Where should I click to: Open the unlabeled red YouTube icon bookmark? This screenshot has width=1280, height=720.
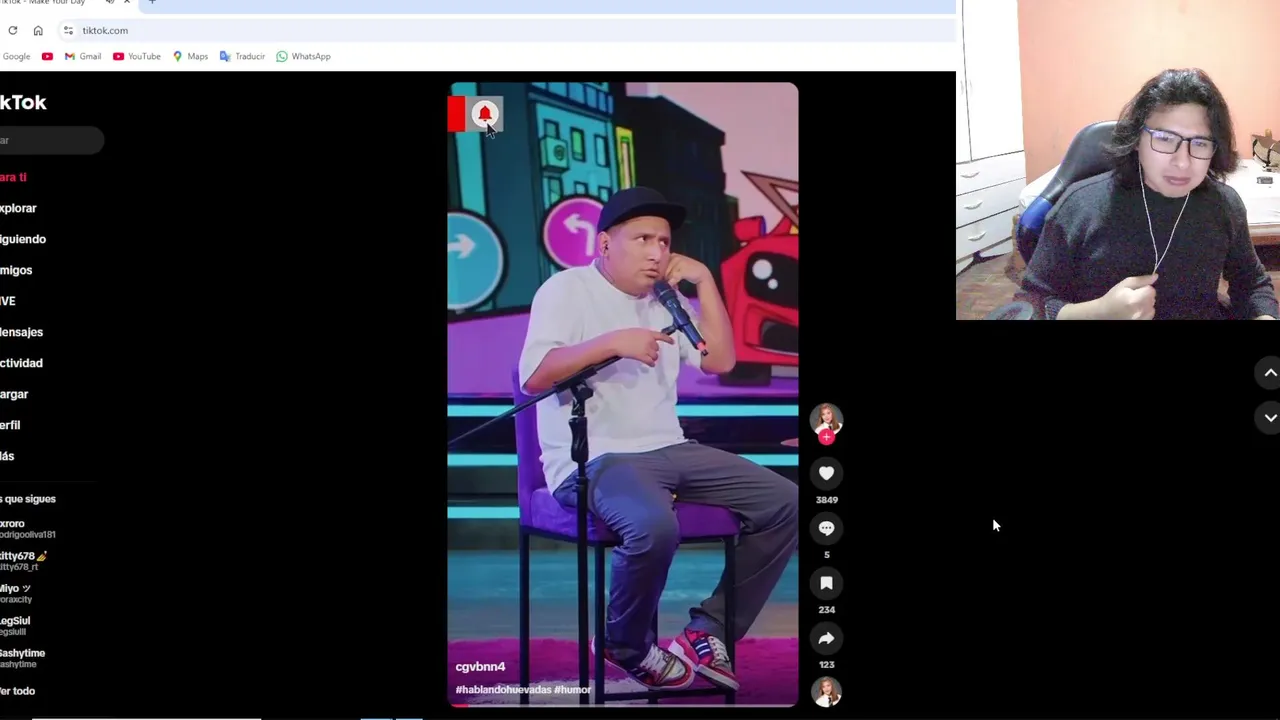[47, 56]
